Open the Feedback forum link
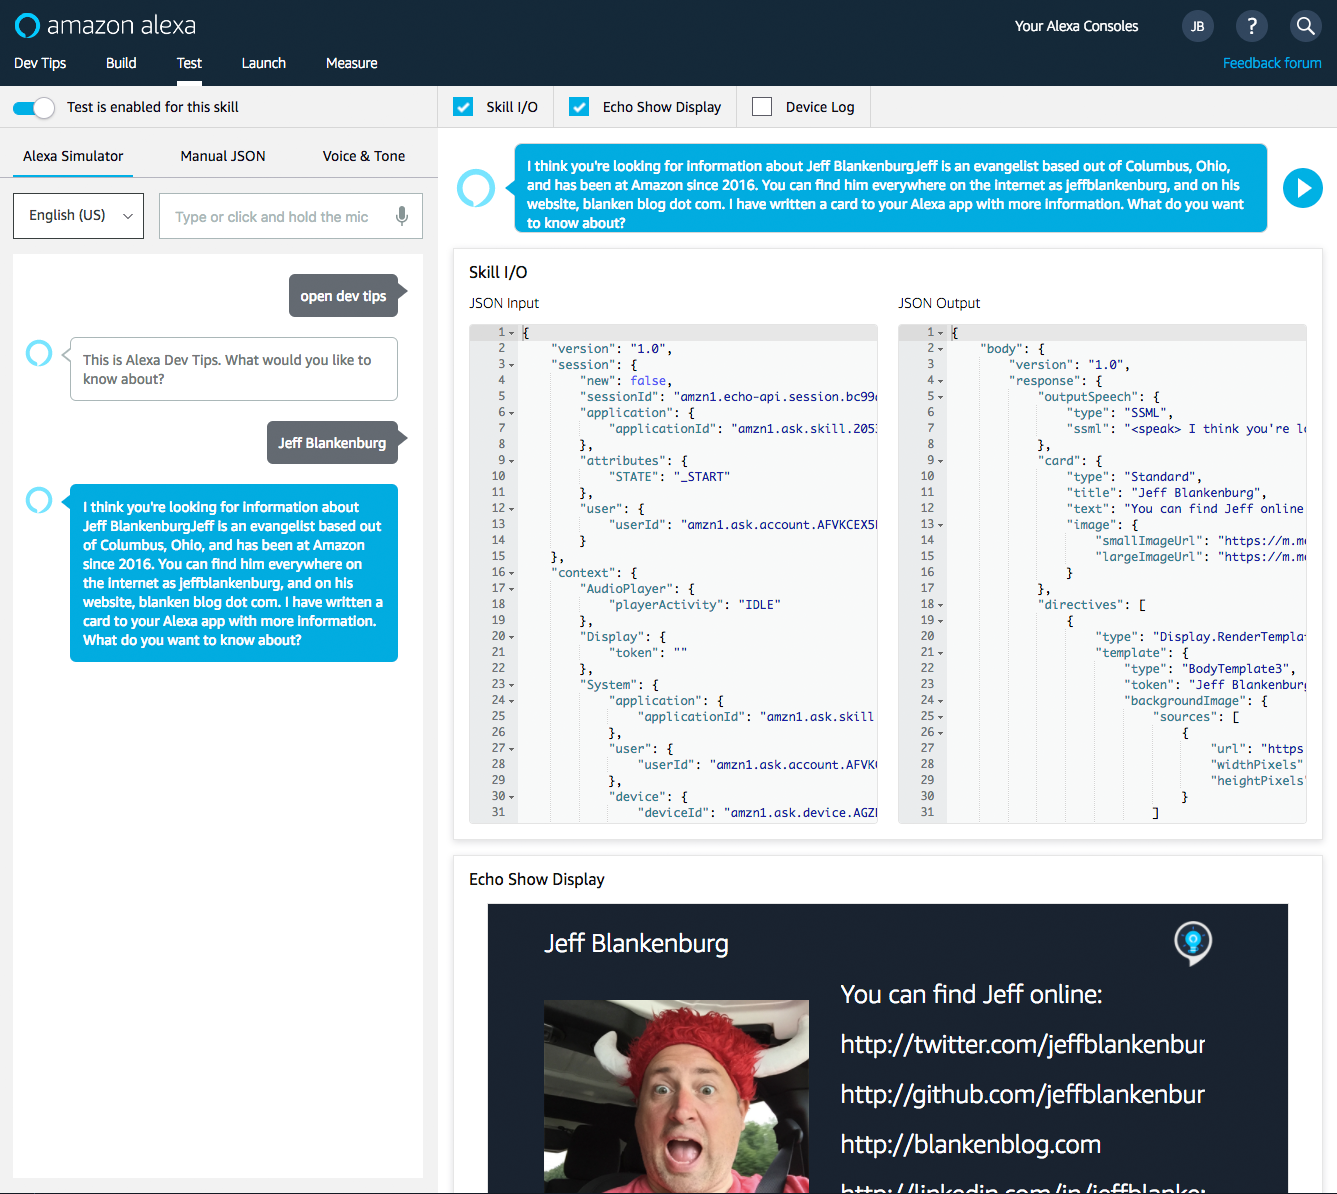 point(1271,63)
